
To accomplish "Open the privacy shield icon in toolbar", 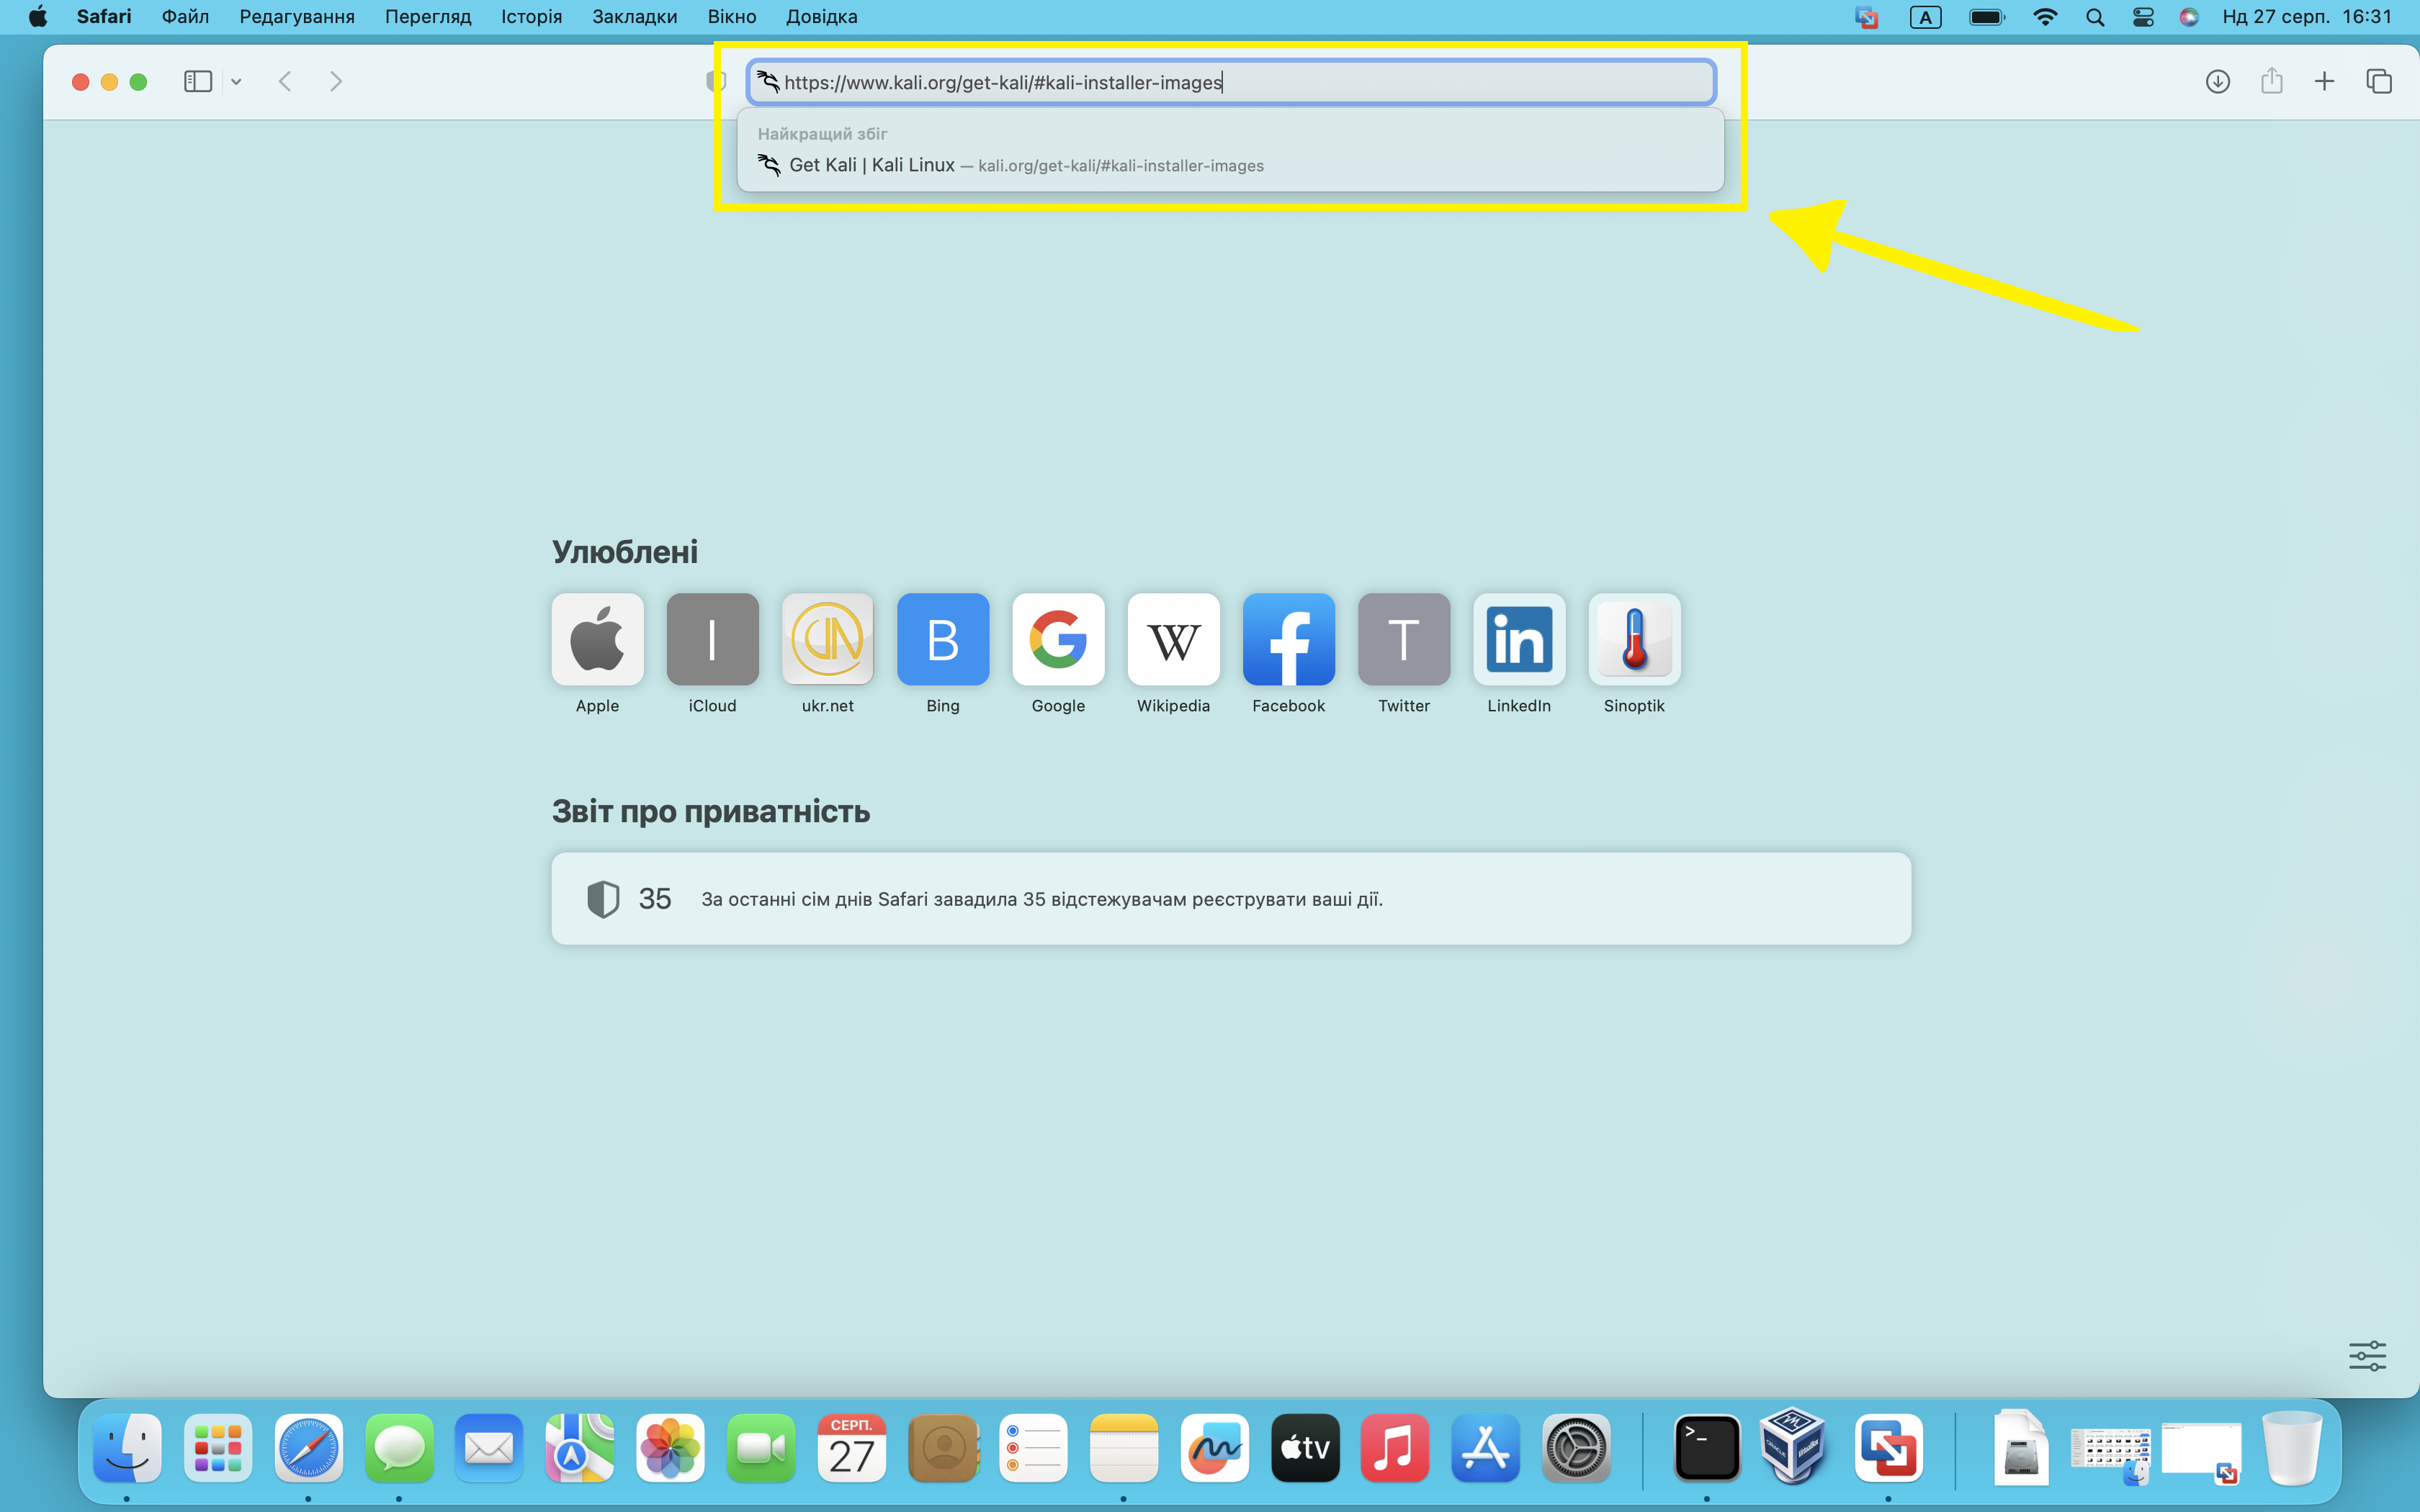I will click(x=716, y=81).
